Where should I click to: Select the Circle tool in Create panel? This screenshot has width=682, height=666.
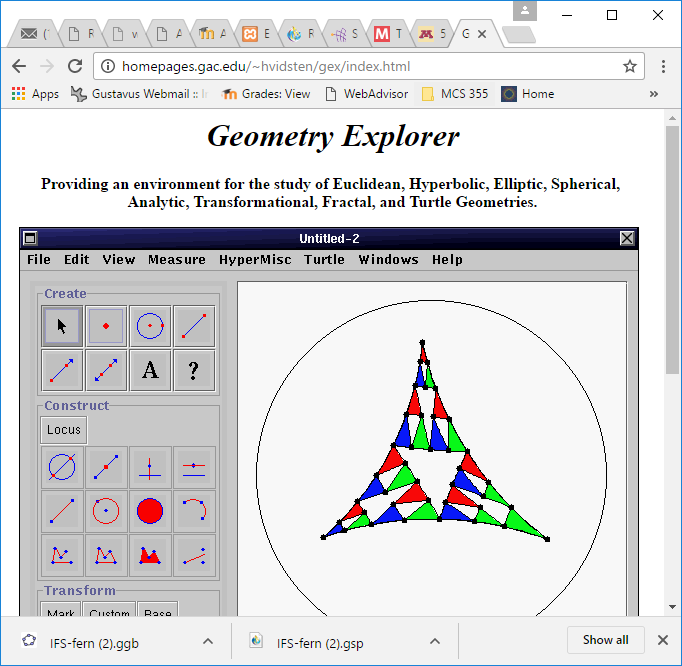coord(150,326)
